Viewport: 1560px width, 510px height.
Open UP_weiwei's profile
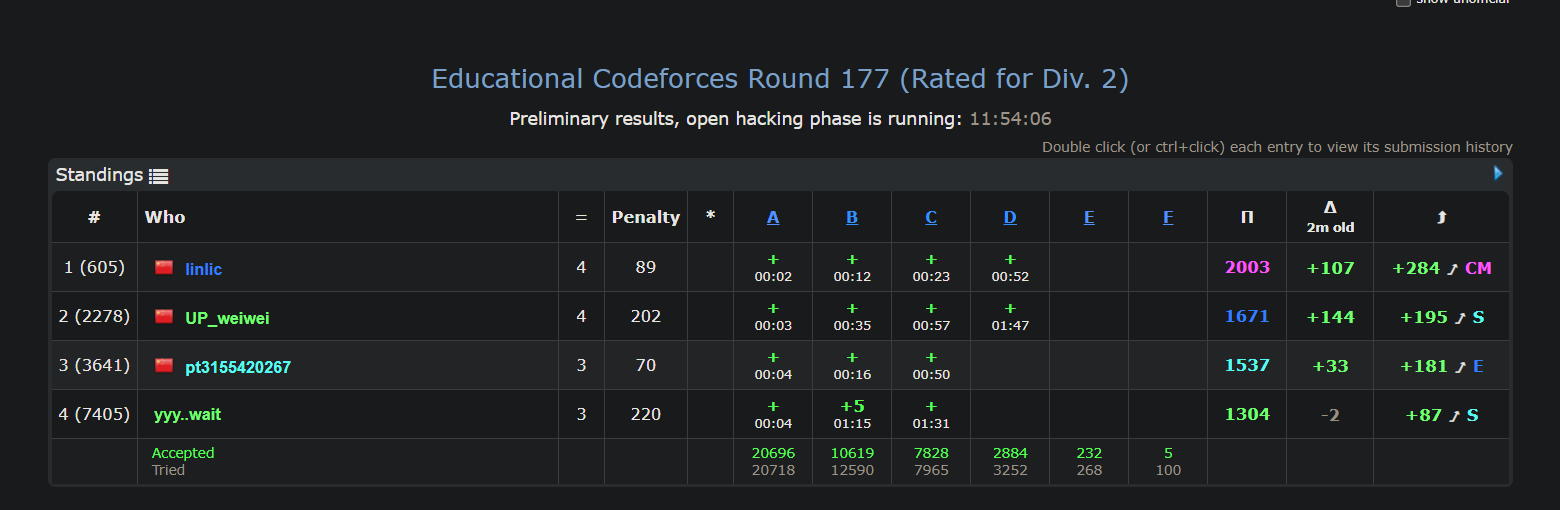[227, 318]
